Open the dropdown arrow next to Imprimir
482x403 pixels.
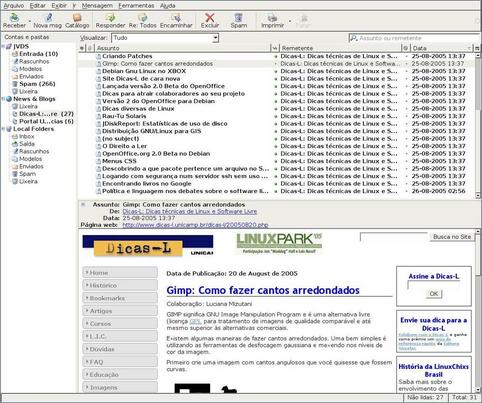click(290, 21)
